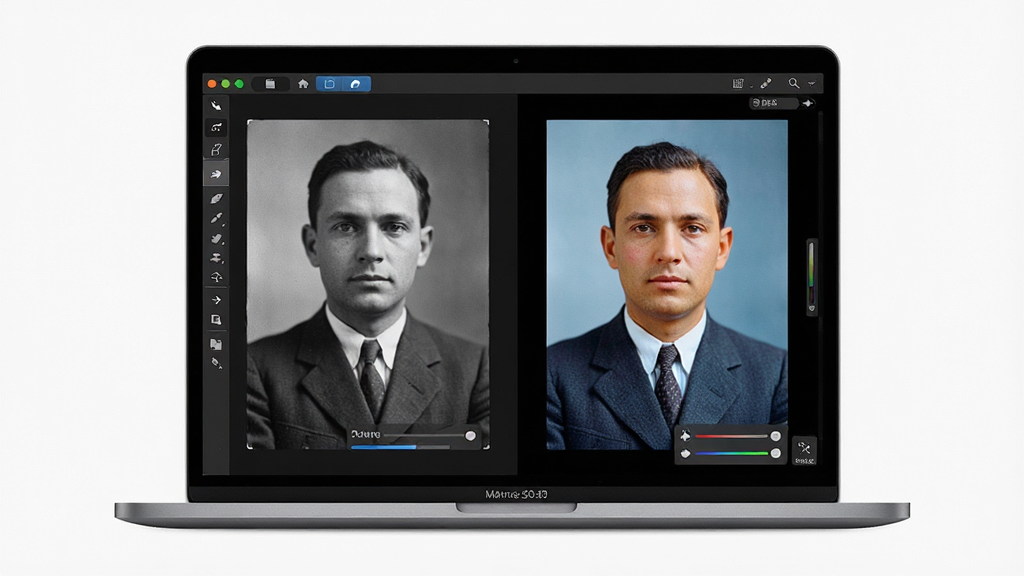Expand the dropdown arrow at far top right

click(812, 84)
